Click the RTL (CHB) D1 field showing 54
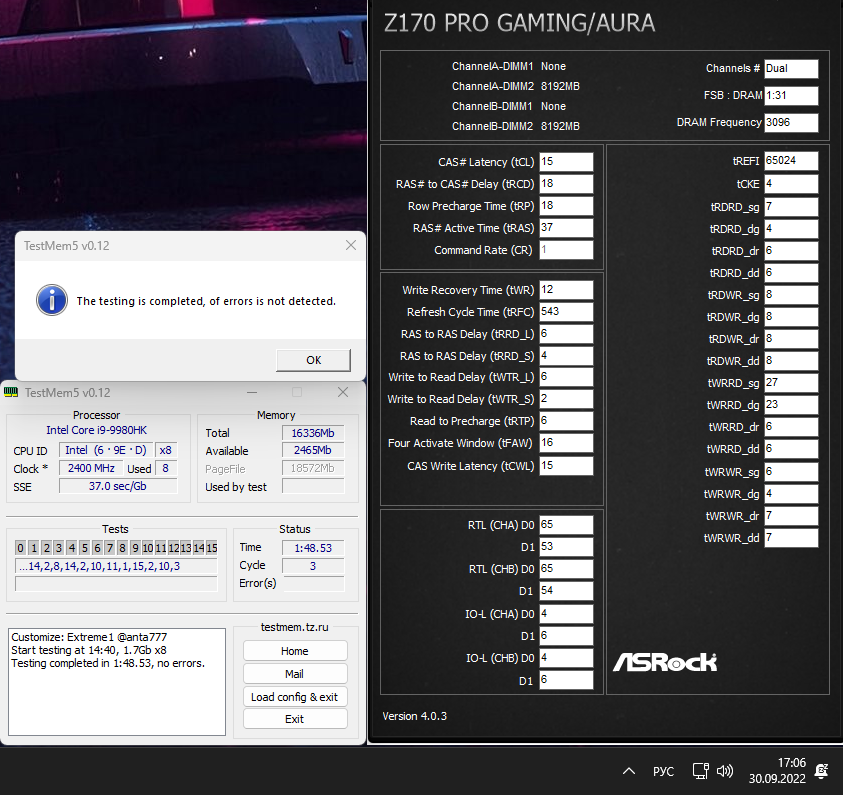Image resolution: width=843 pixels, height=795 pixels. coord(566,591)
